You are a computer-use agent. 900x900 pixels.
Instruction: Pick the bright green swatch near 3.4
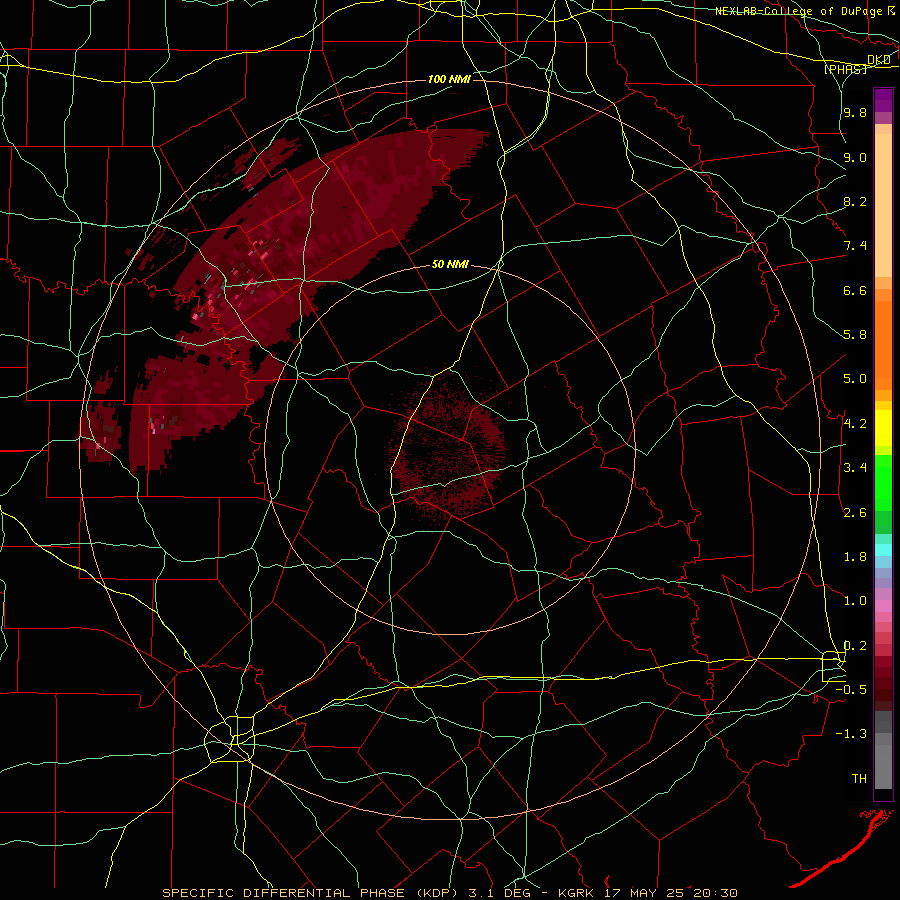click(883, 481)
